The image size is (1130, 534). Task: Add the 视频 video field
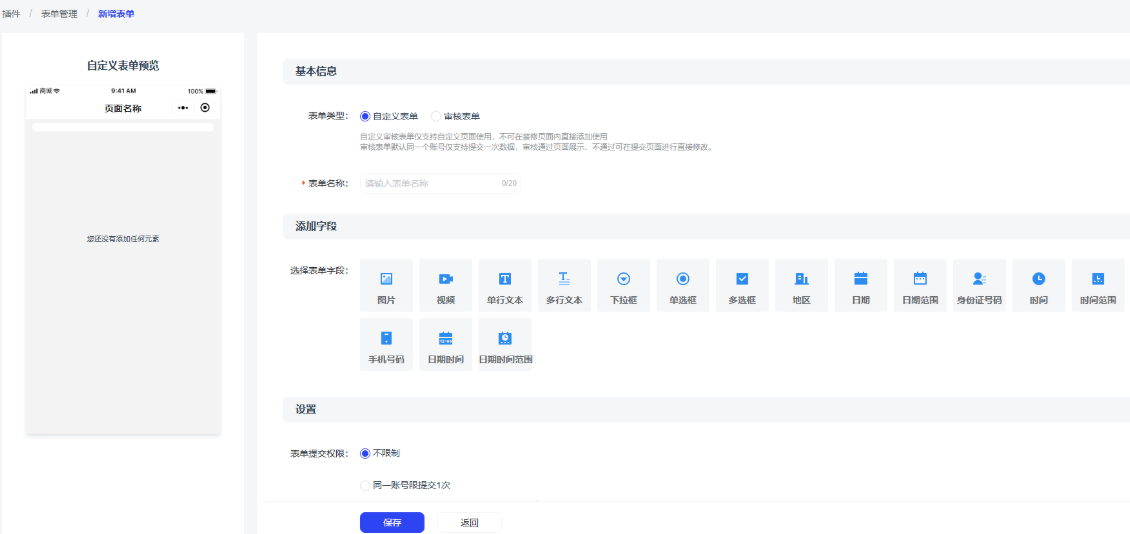click(x=445, y=285)
